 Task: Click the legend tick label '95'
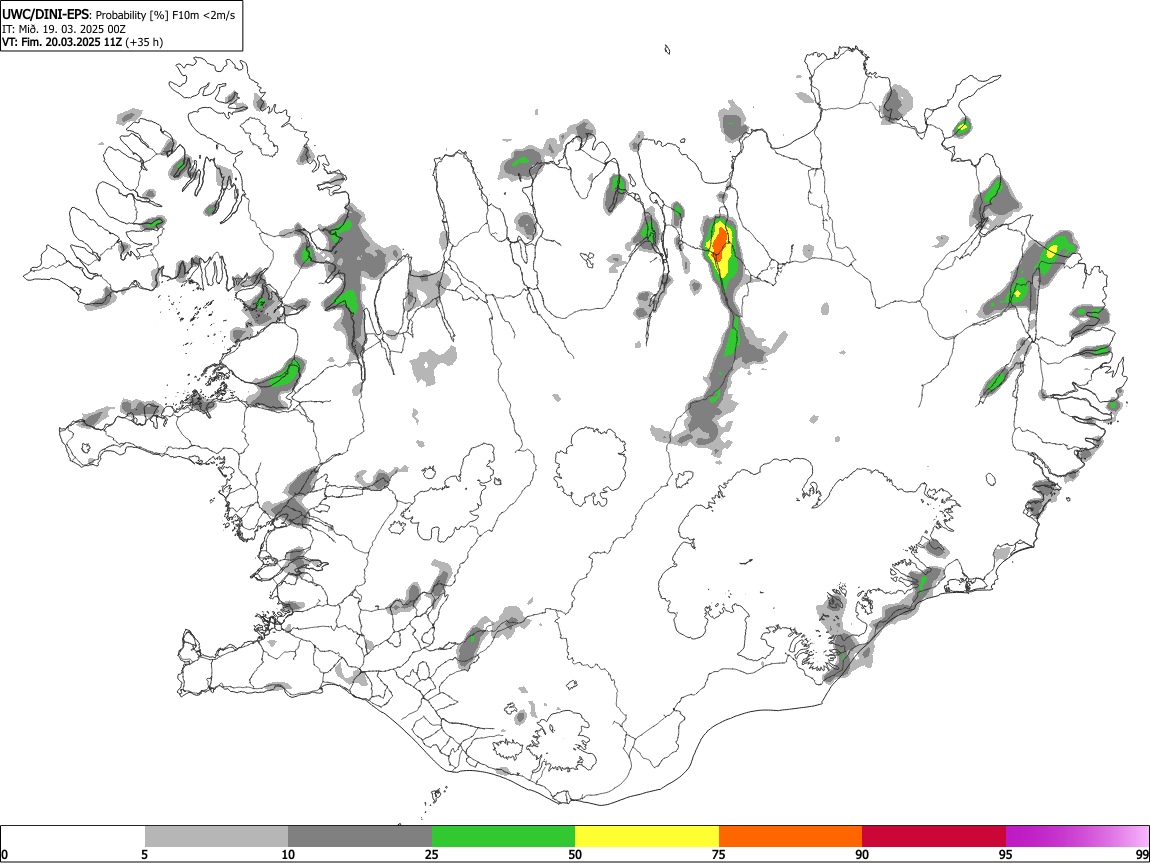tap(1006, 854)
